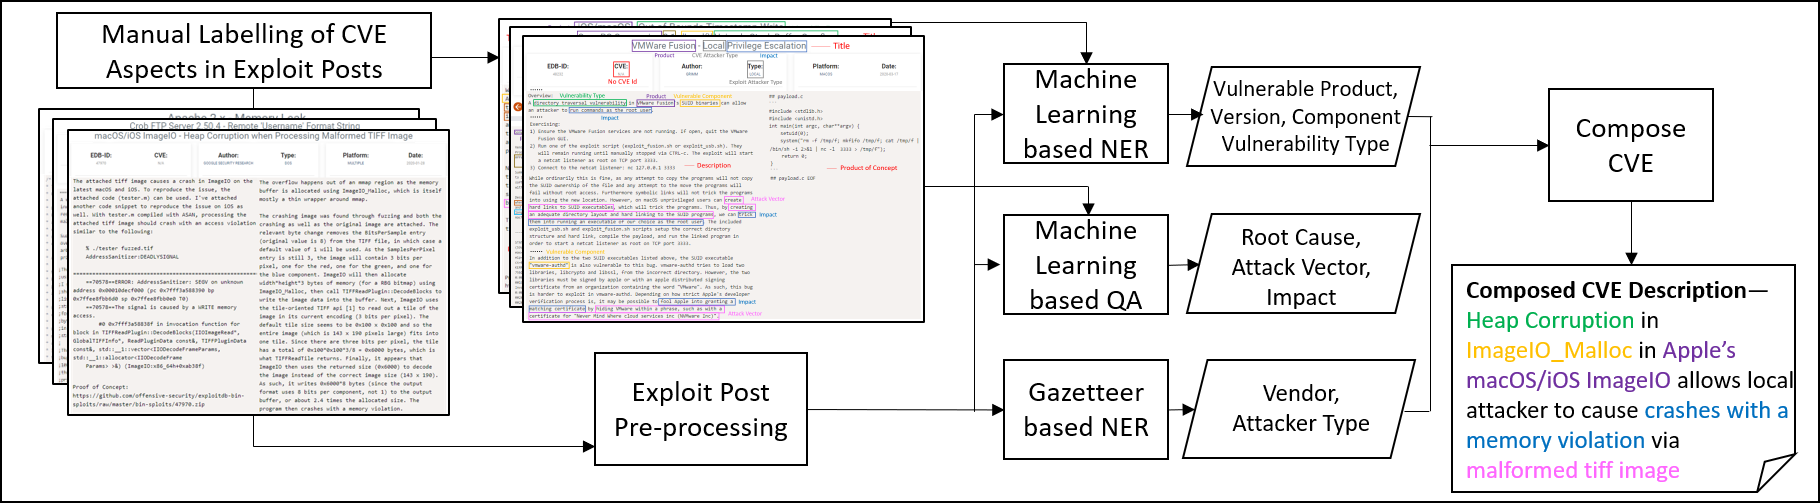Click the 'VMWare Fusion' boxed title text
The width and height of the screenshot is (1820, 503).
[664, 46]
